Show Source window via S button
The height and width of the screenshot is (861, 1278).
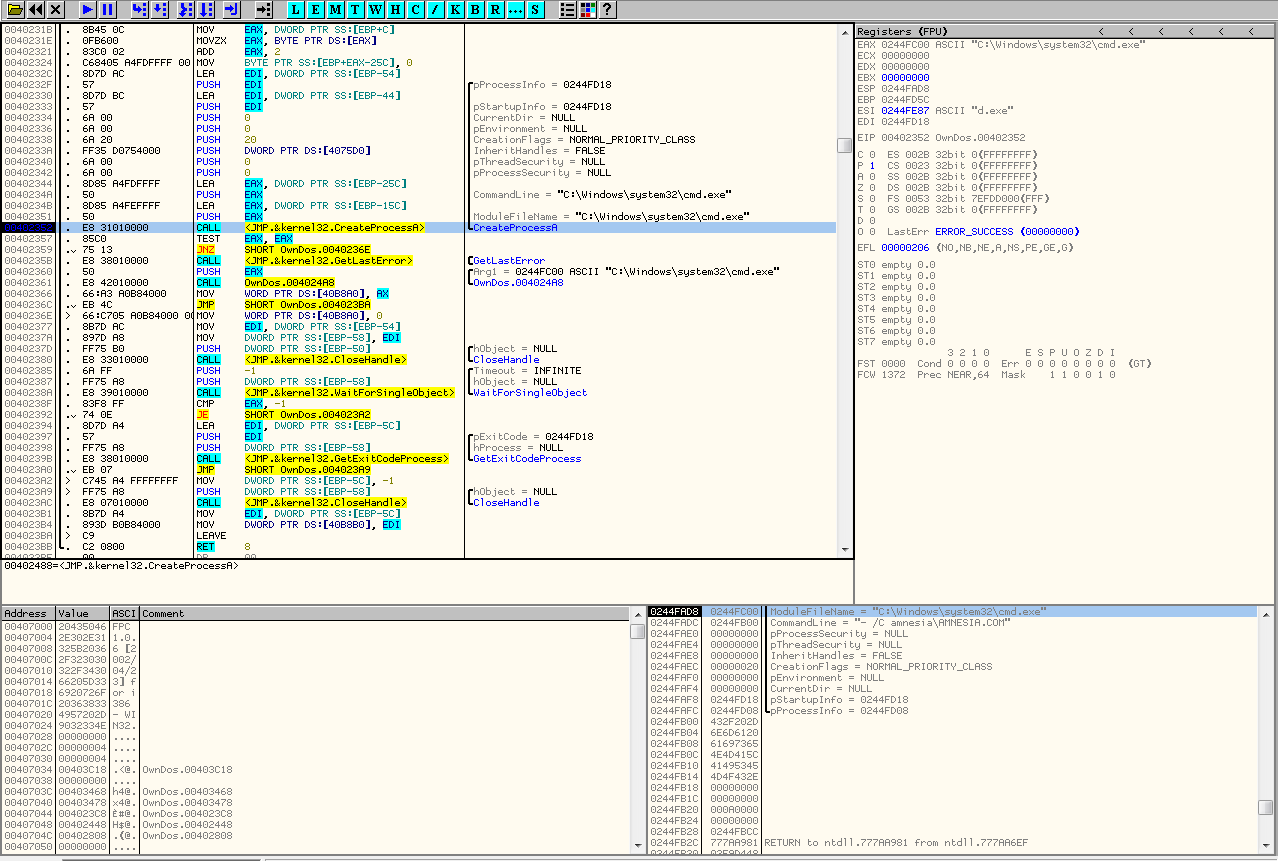coord(536,10)
